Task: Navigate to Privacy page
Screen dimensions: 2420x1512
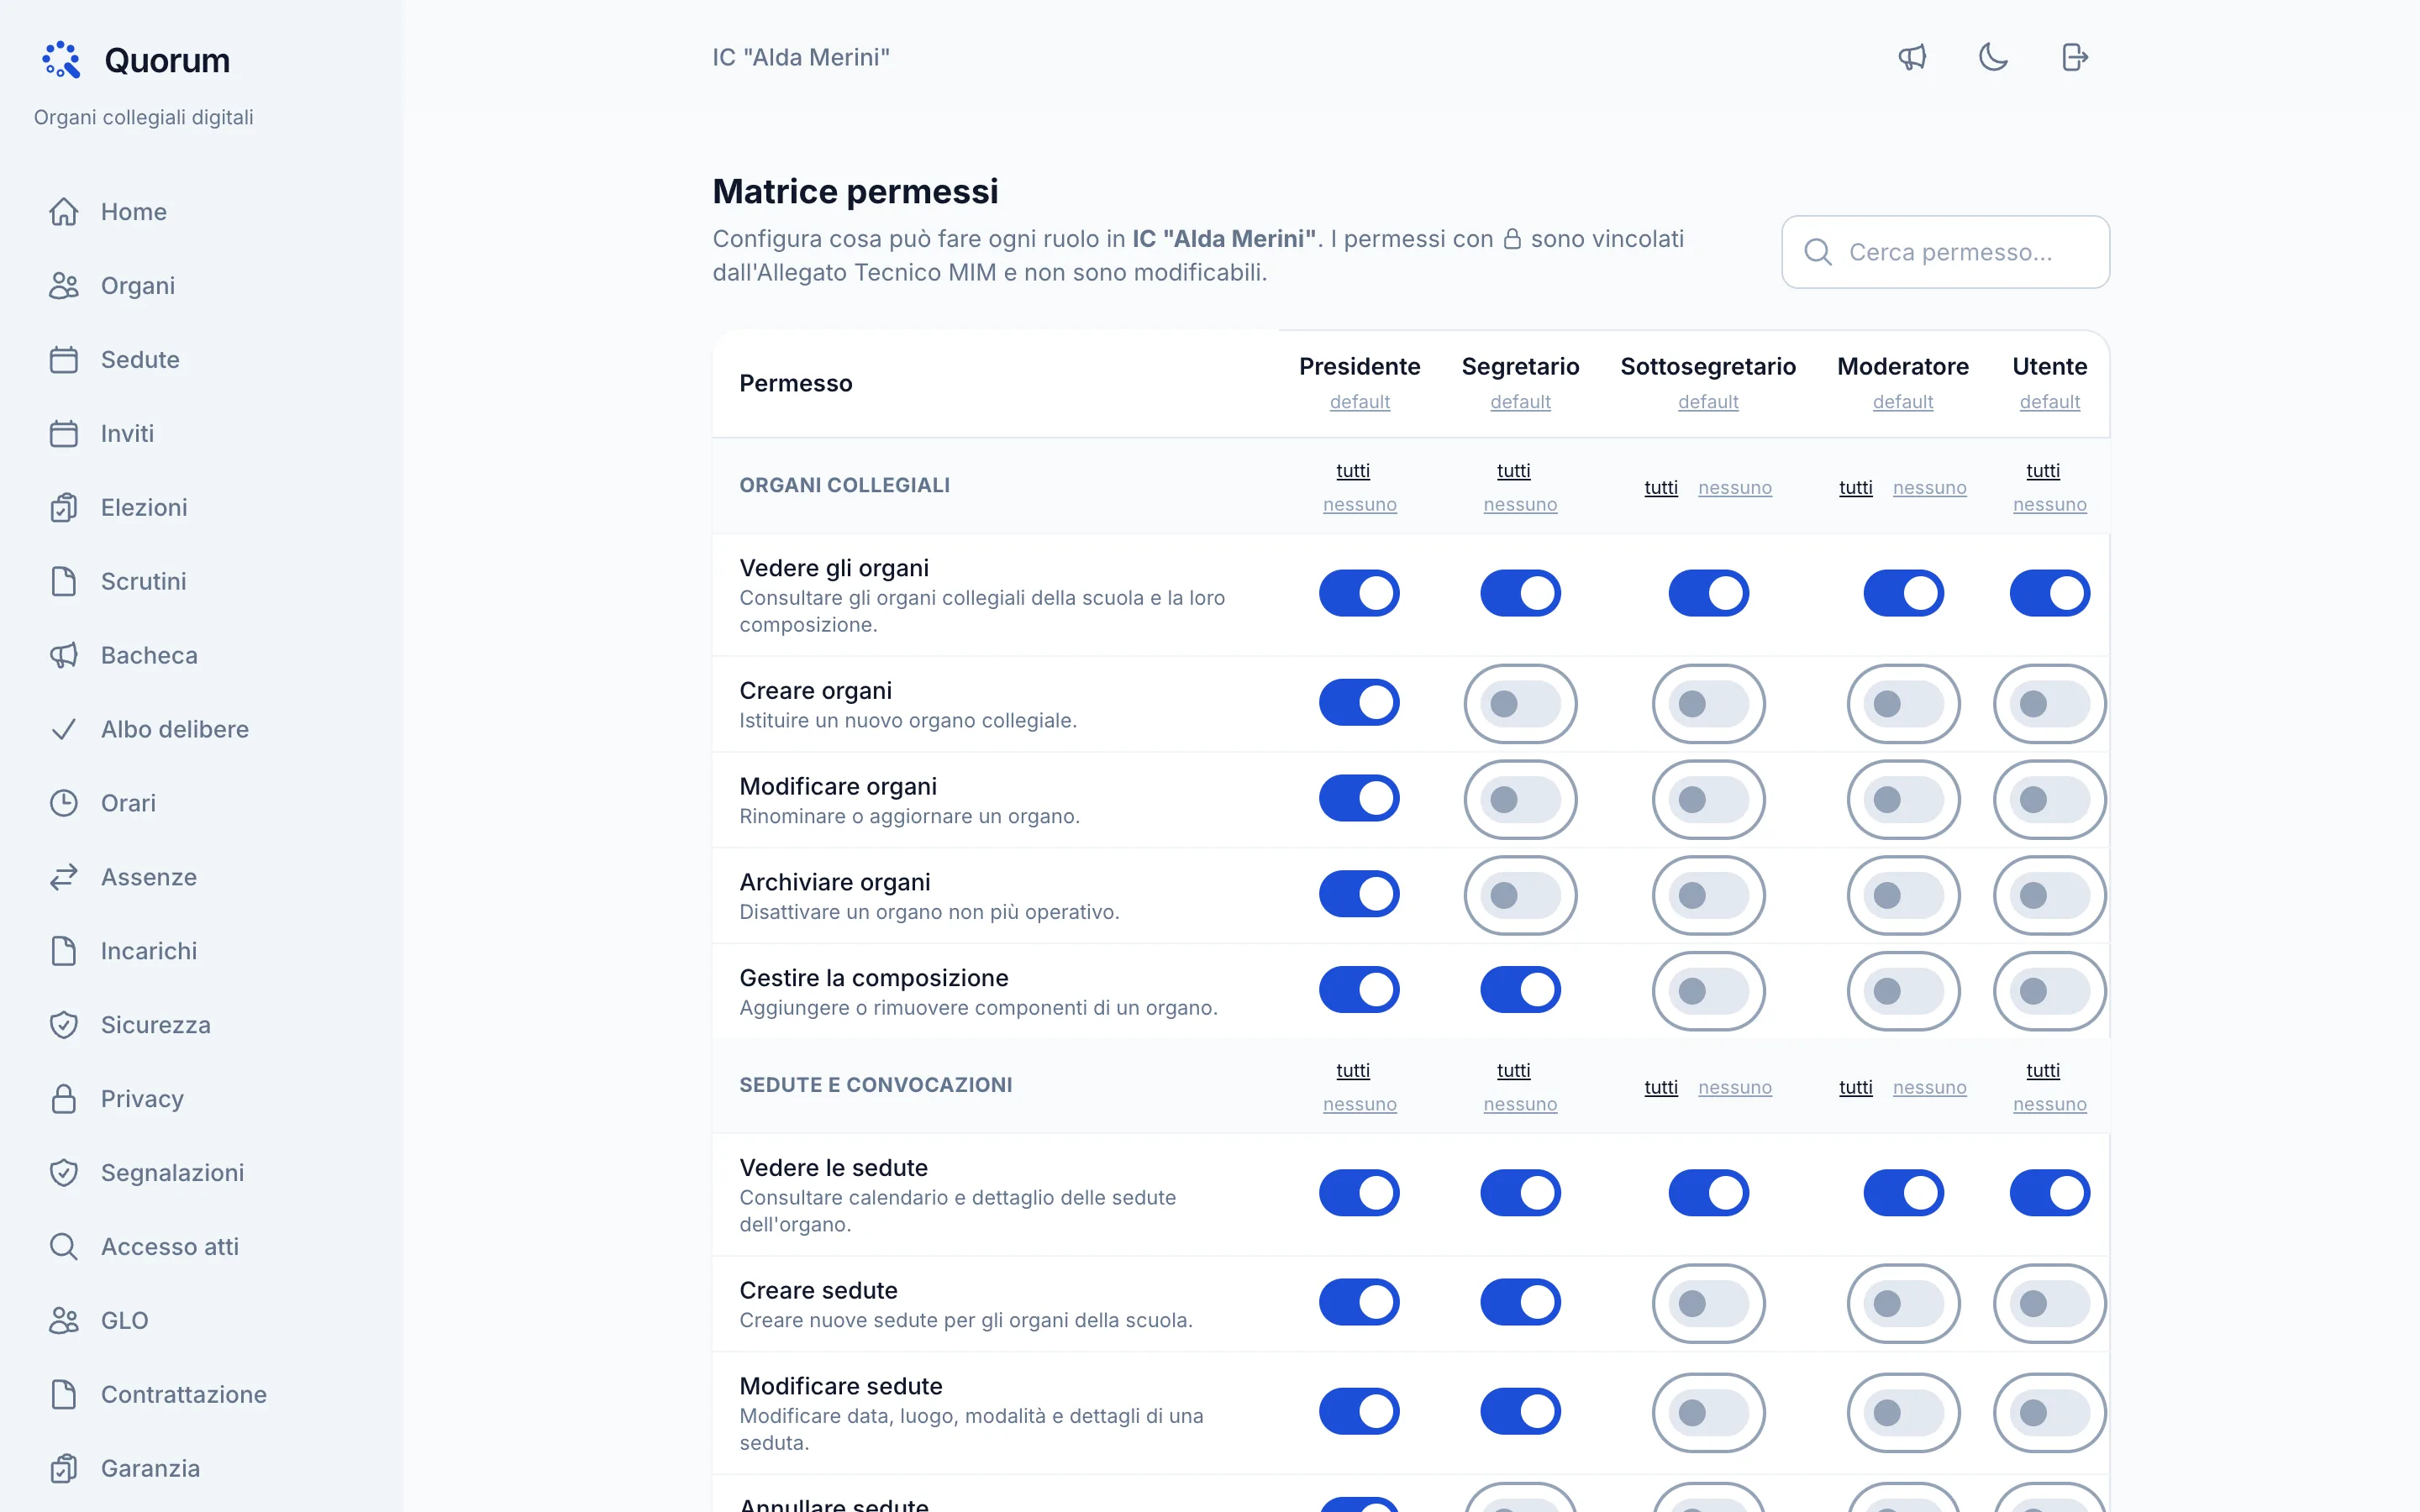Action: pos(202,1099)
